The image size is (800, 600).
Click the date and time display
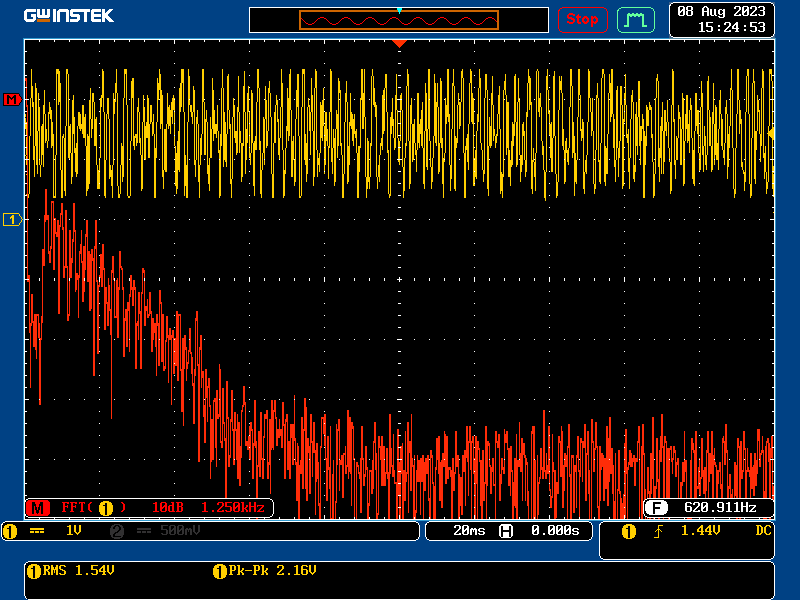click(x=721, y=19)
